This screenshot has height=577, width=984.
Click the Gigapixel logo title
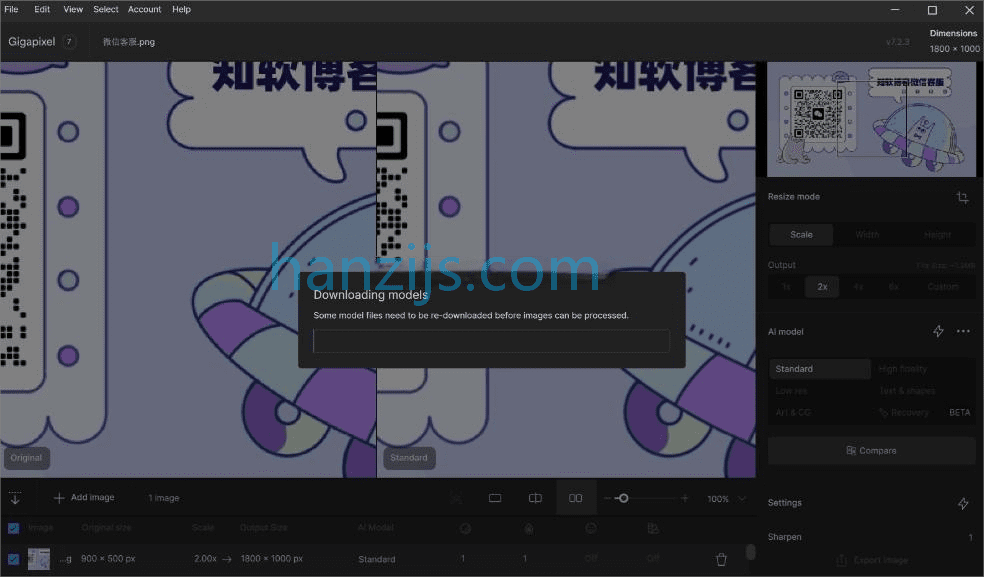(x=31, y=41)
